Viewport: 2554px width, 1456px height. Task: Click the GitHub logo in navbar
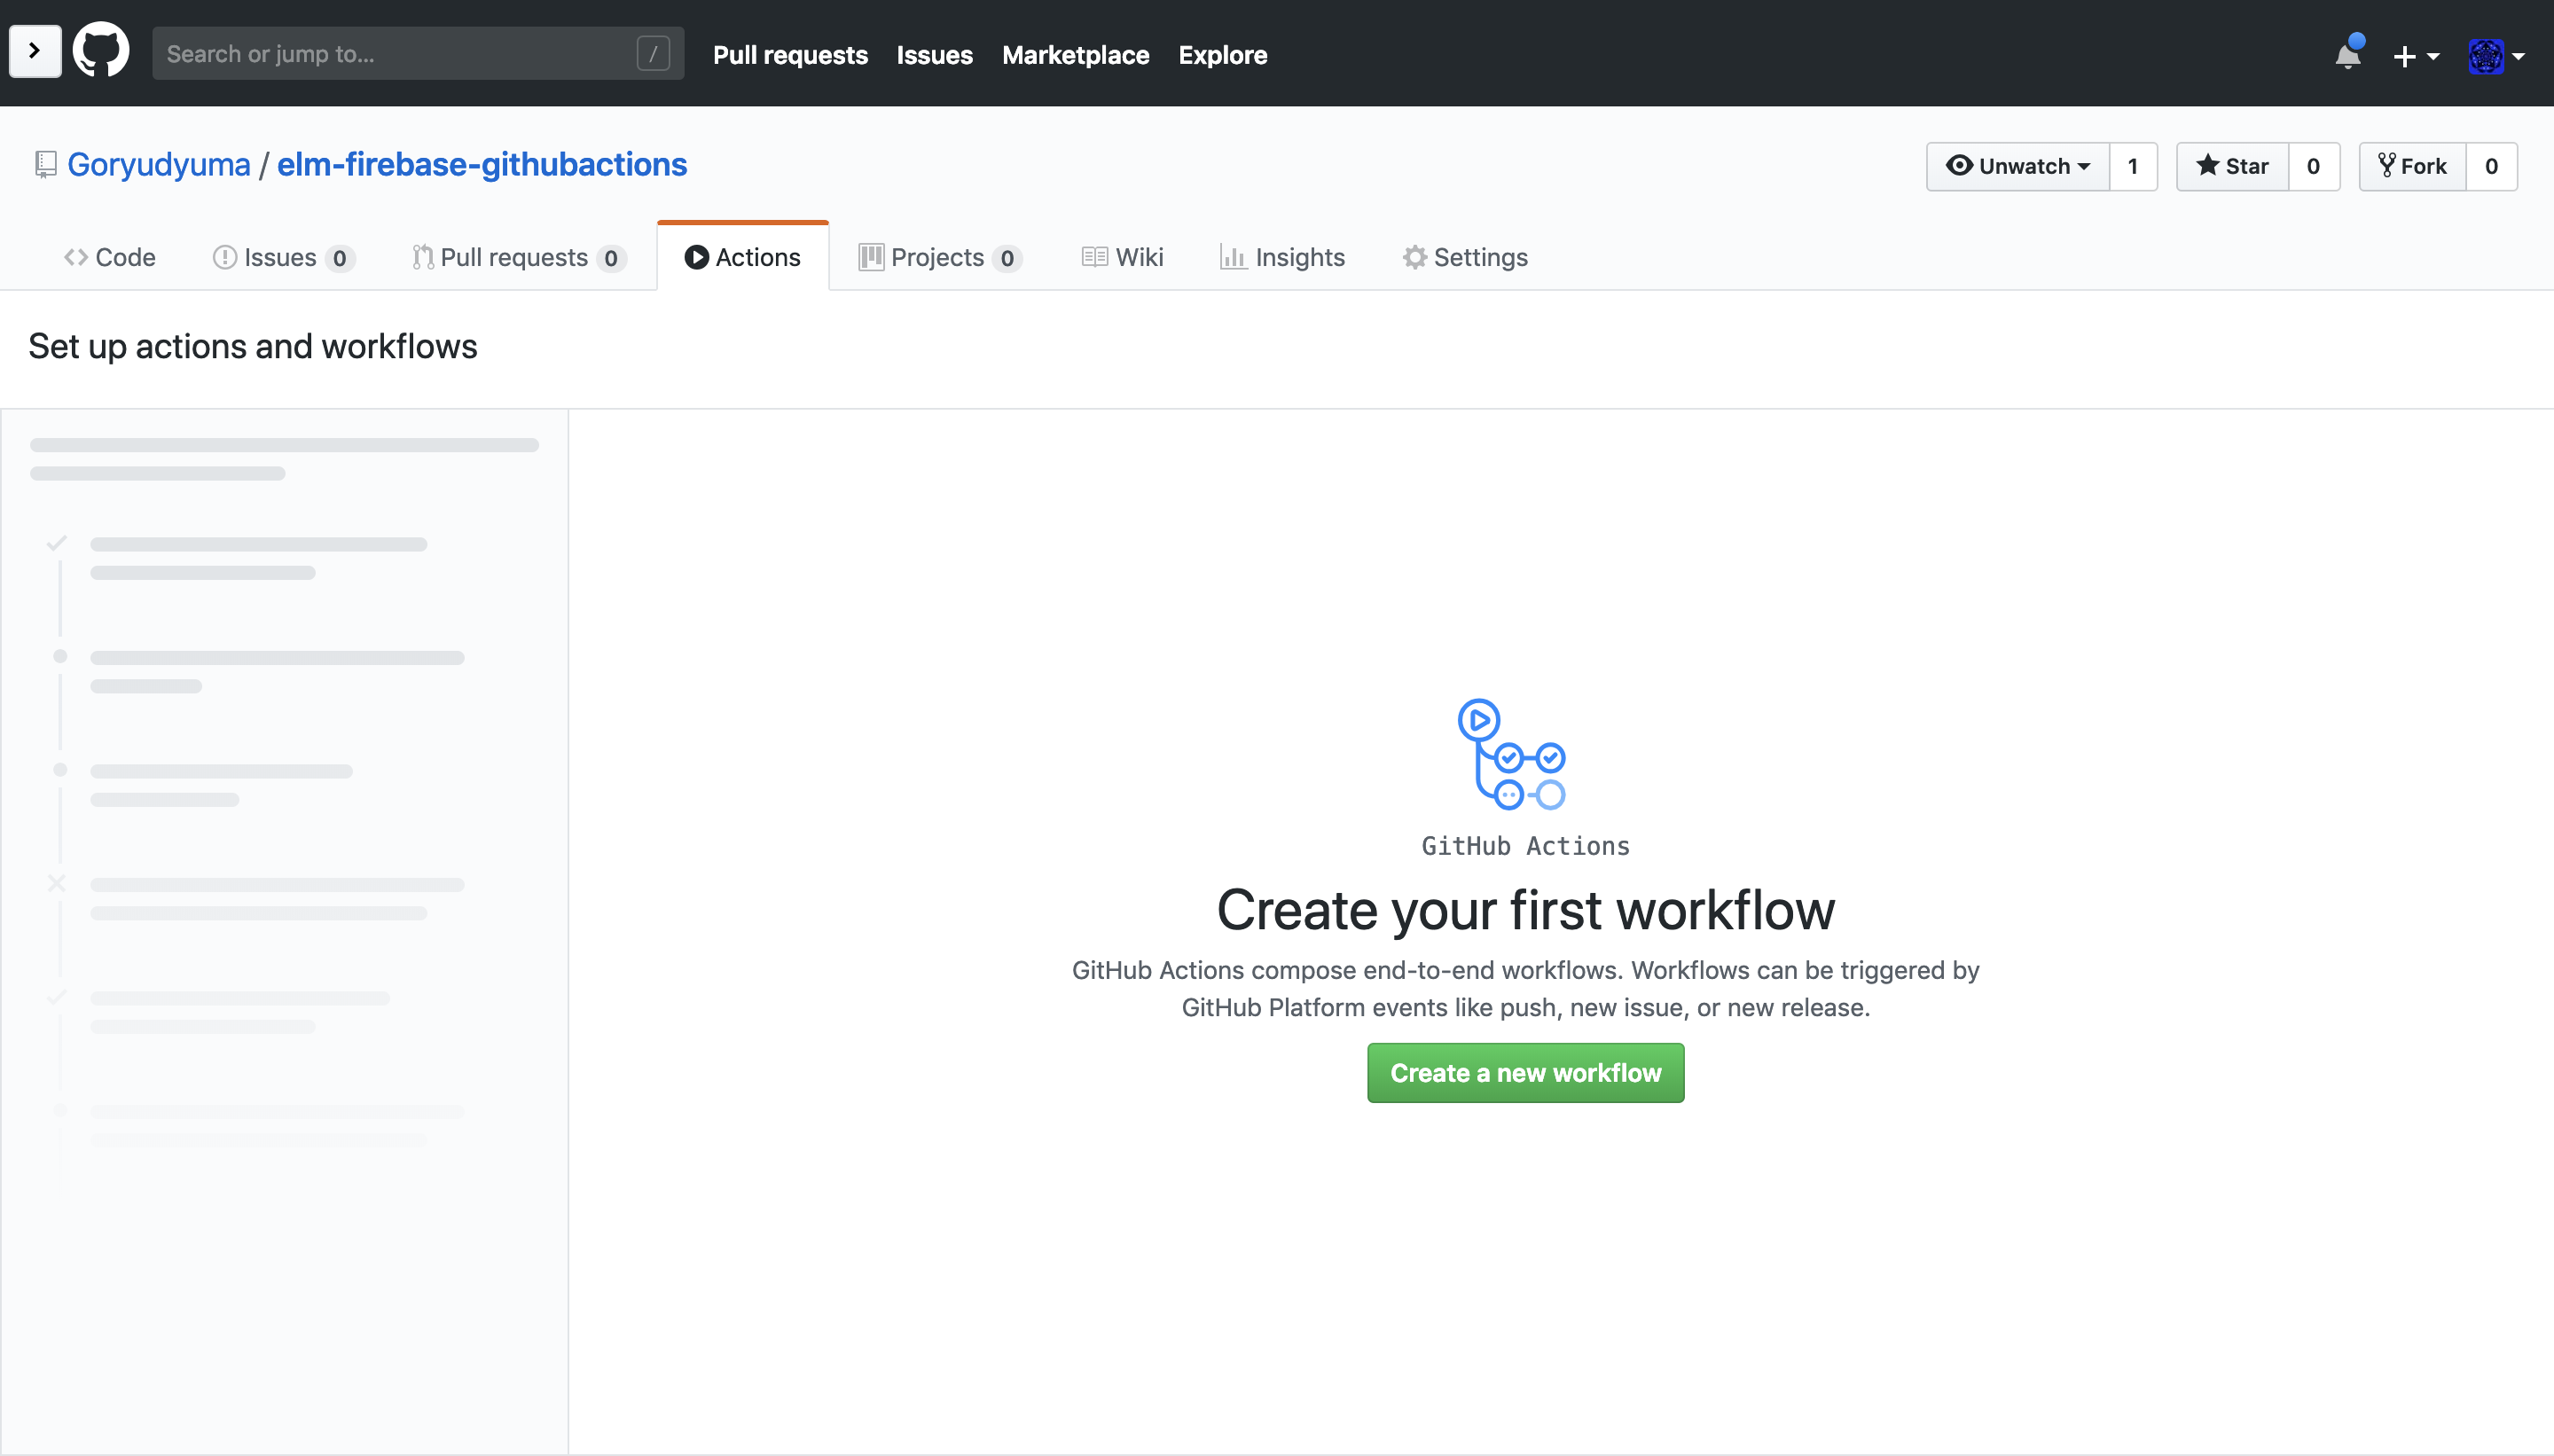pos(97,52)
